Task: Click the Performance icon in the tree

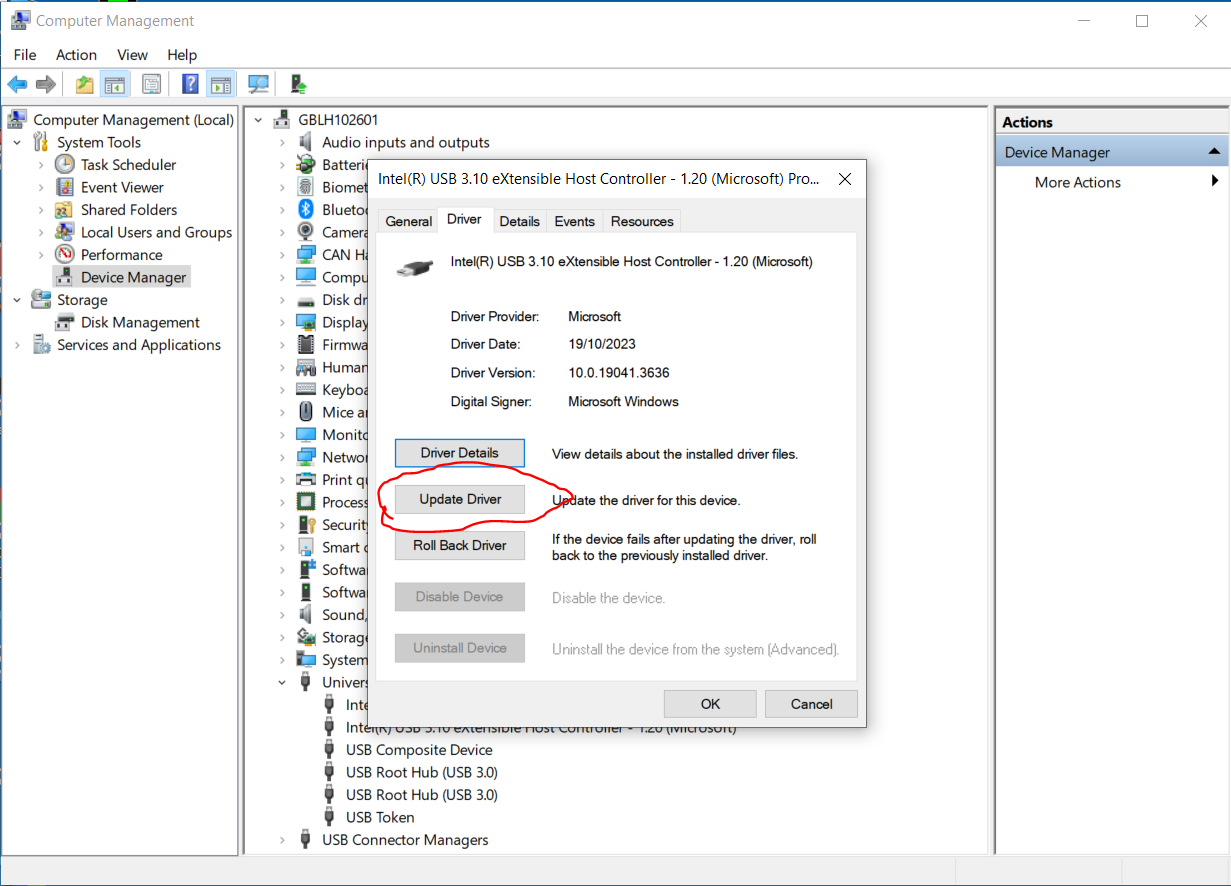Action: pos(65,255)
